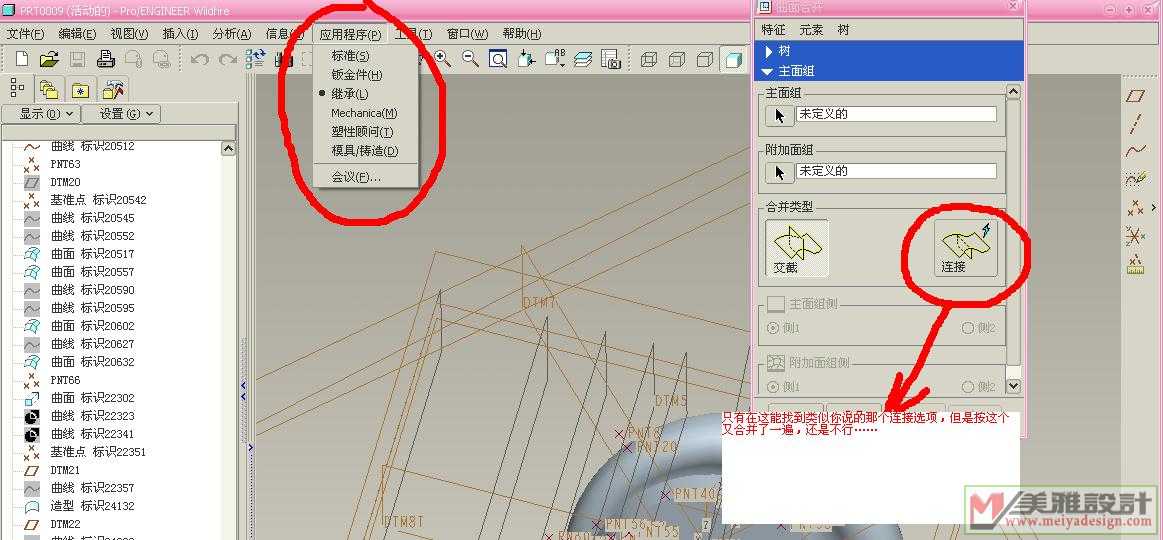This screenshot has height=540, width=1163.
Task: Click dialog scrollbar down arrow
Action: point(1014,387)
